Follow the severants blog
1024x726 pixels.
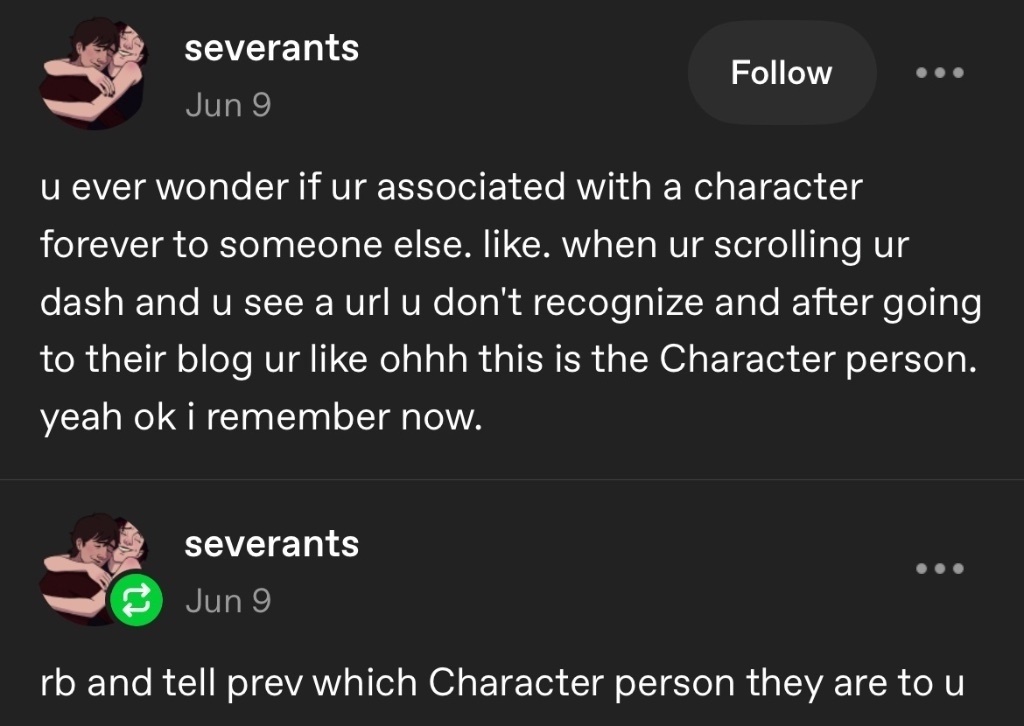click(782, 72)
